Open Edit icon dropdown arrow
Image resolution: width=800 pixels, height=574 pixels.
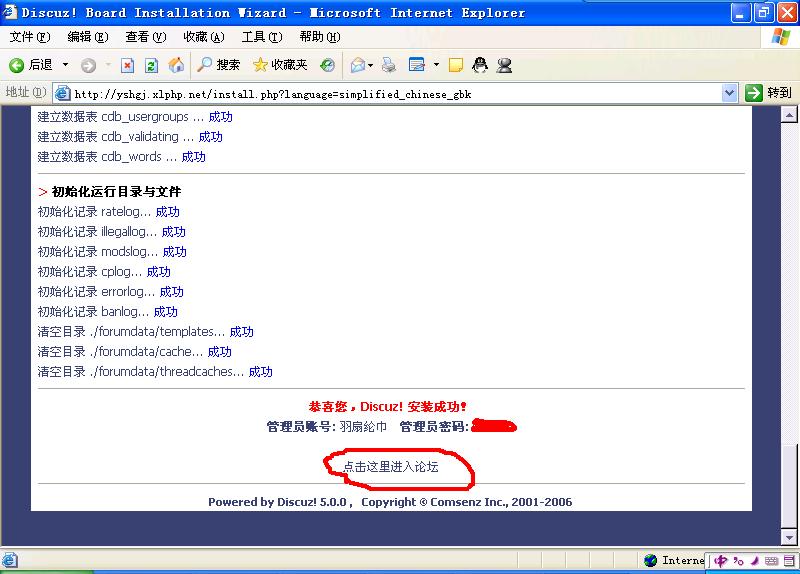coord(436,65)
